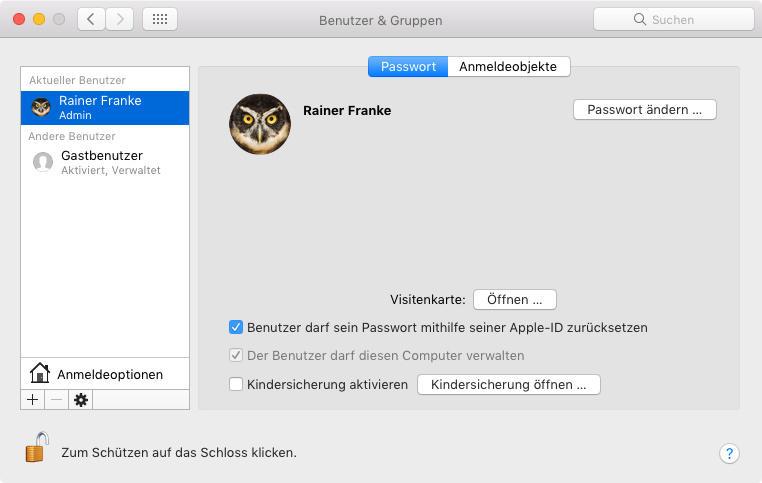Click magnifier icon in the Suchen field

pos(640,19)
